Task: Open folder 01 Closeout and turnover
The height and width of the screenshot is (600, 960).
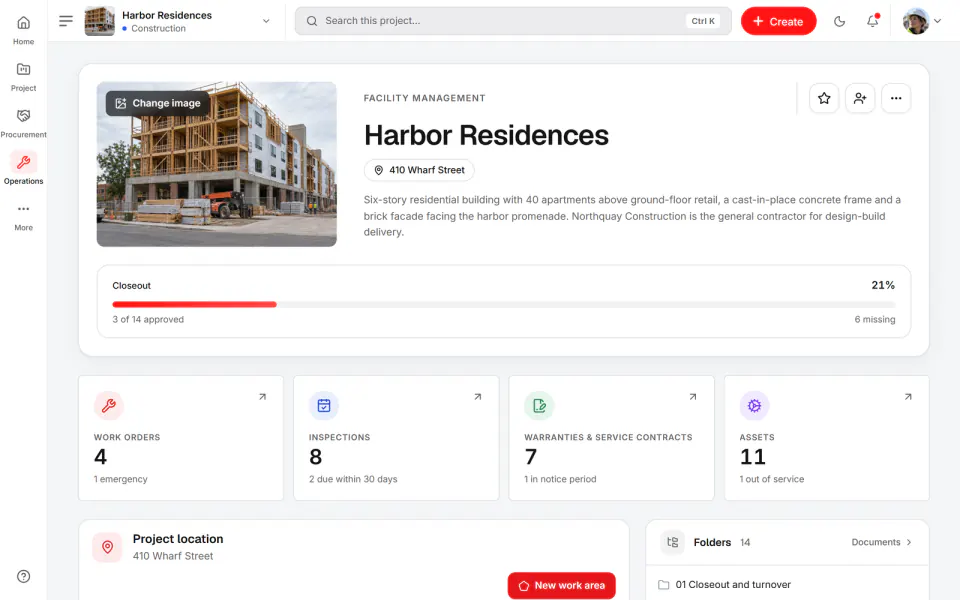Action: point(787,585)
